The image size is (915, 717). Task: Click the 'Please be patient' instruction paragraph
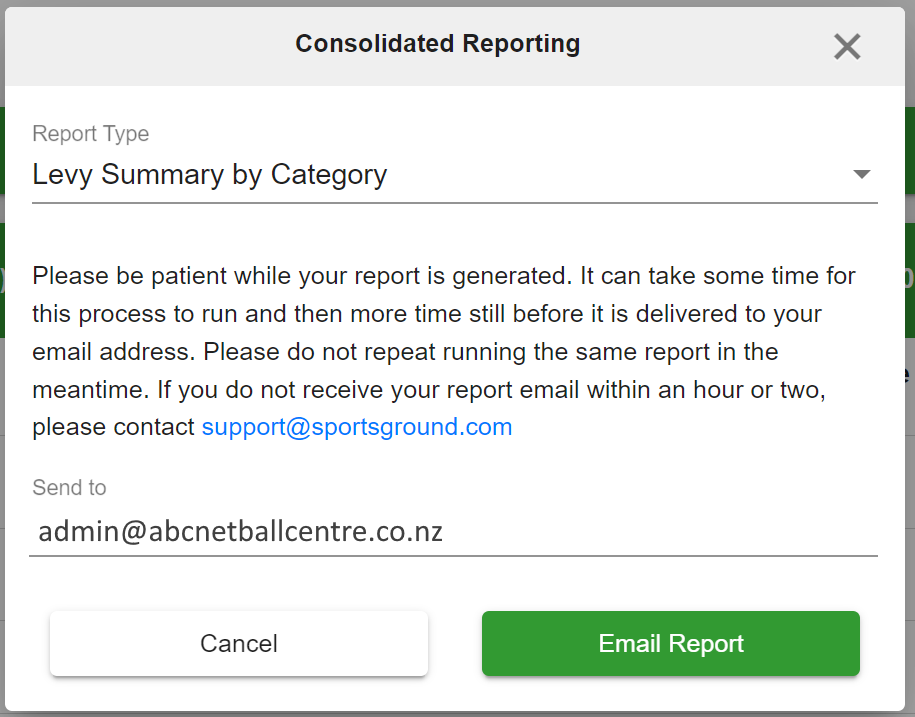443,352
